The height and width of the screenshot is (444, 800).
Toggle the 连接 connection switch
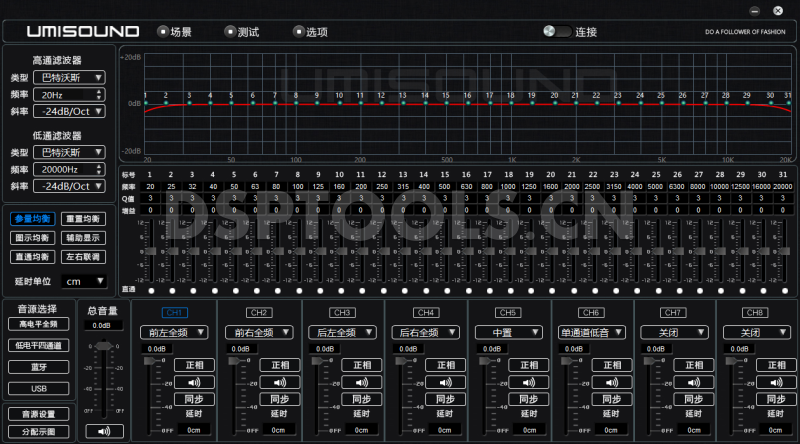557,32
